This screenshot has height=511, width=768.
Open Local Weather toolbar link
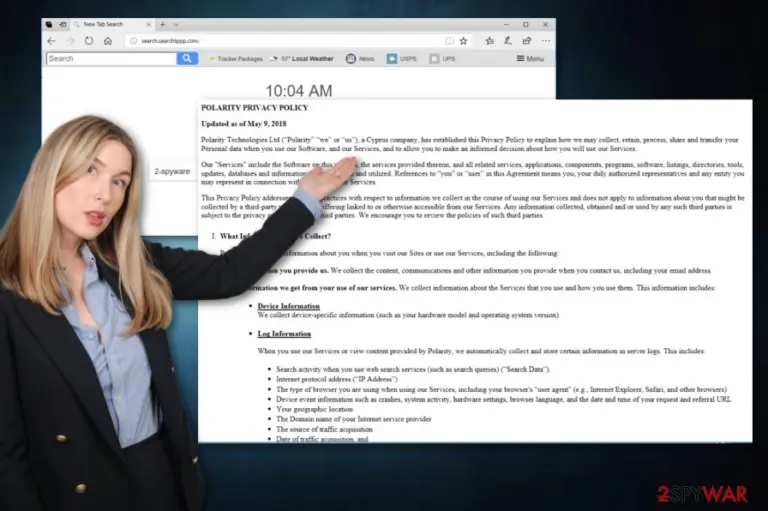pos(302,59)
